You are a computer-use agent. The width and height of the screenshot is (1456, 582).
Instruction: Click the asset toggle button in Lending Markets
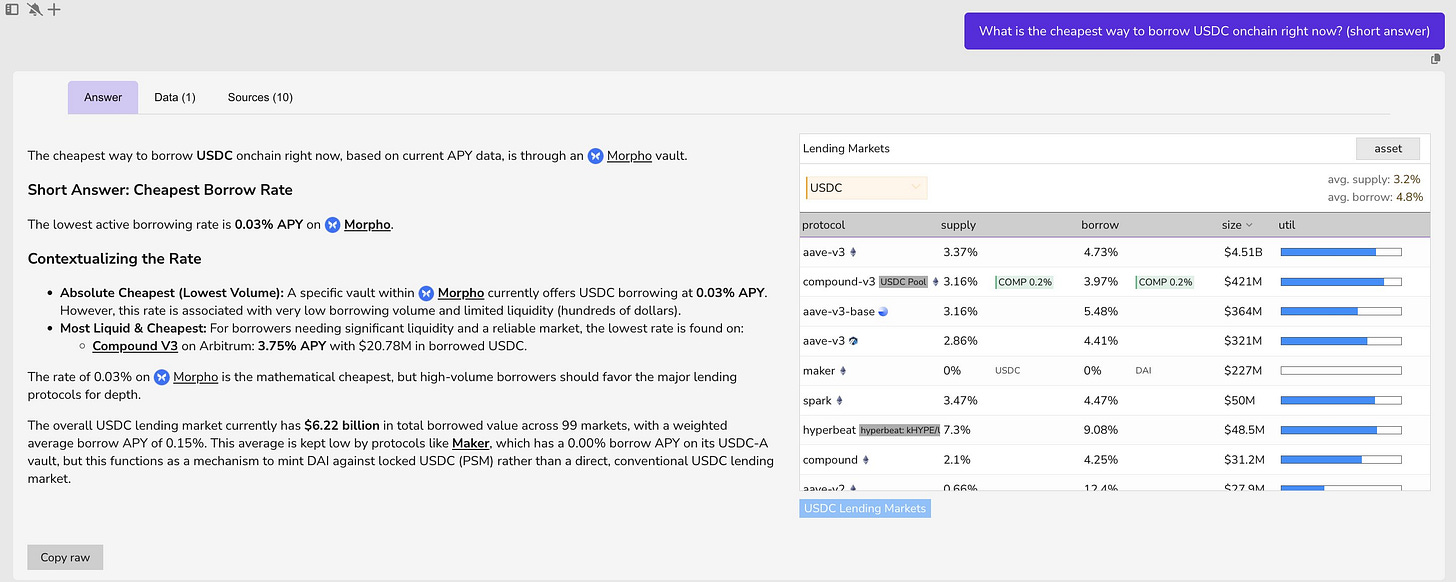1387,149
